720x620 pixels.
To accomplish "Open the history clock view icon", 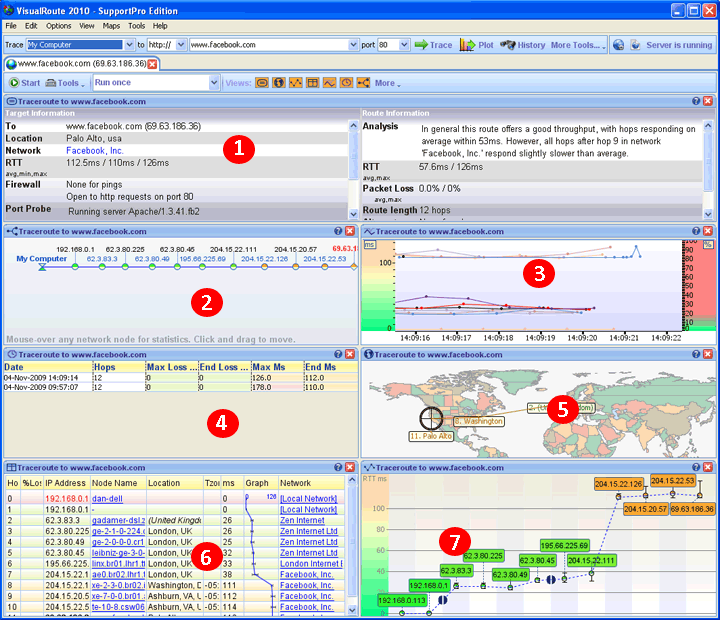I will [x=347, y=83].
